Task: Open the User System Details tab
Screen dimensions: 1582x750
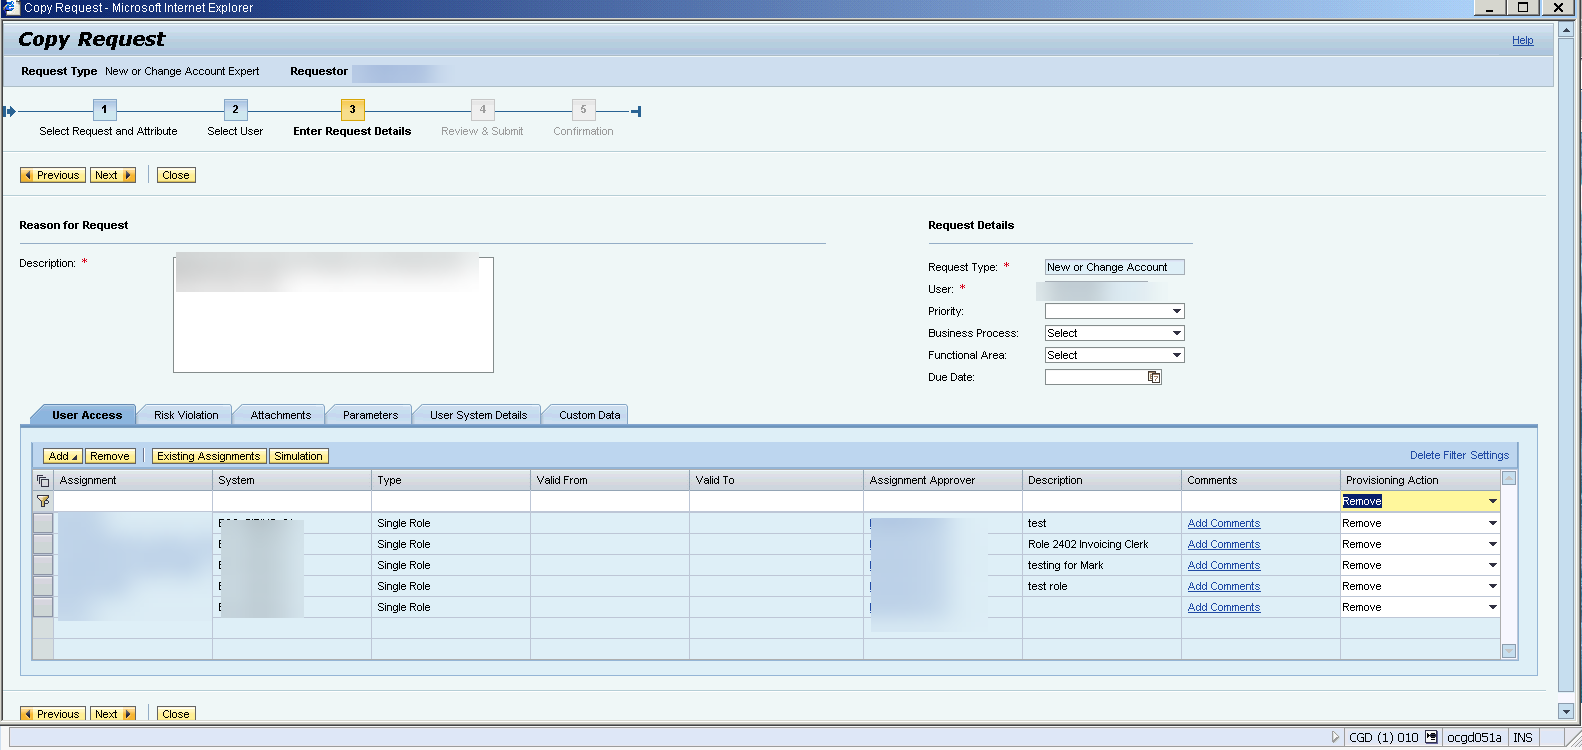Action: pyautogui.click(x=478, y=415)
